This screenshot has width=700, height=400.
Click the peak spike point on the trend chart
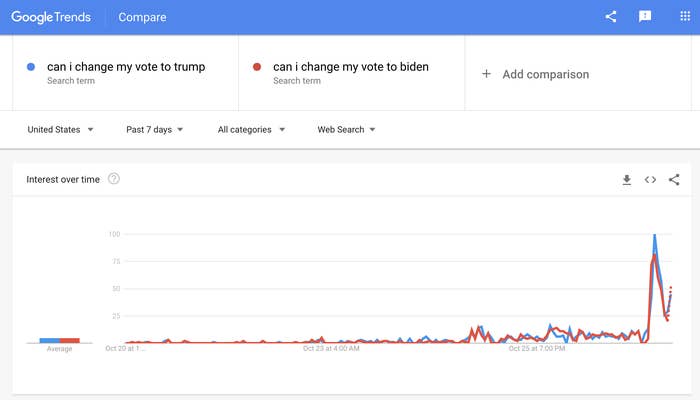654,235
